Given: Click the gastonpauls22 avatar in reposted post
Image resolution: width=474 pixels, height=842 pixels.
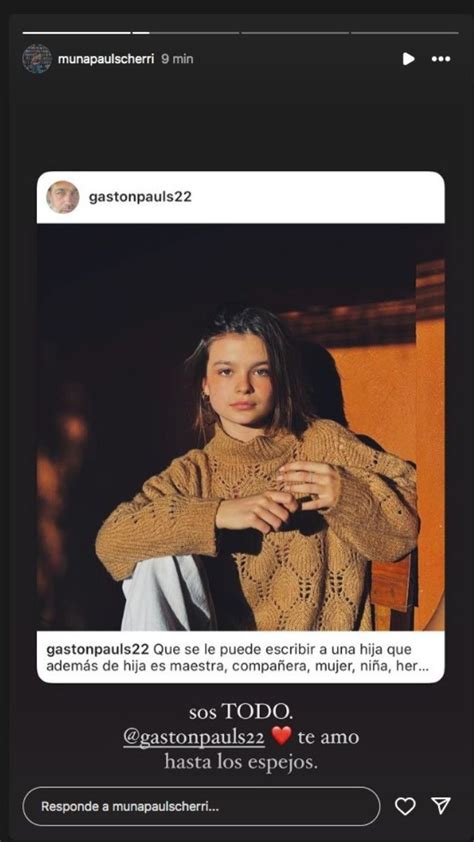Looking at the screenshot, I should [x=63, y=197].
